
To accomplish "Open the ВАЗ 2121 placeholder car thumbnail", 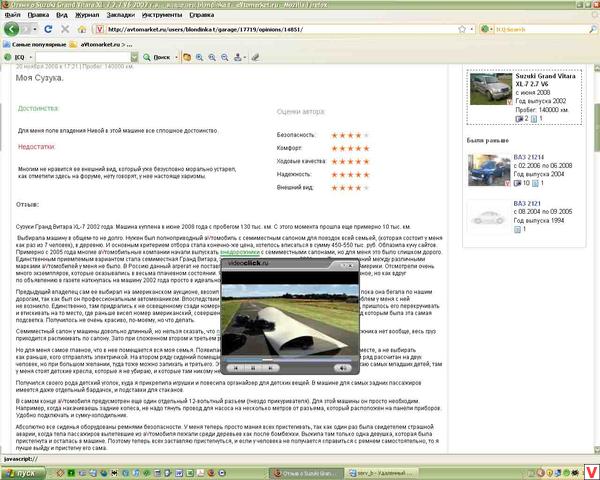I will click(x=489, y=217).
